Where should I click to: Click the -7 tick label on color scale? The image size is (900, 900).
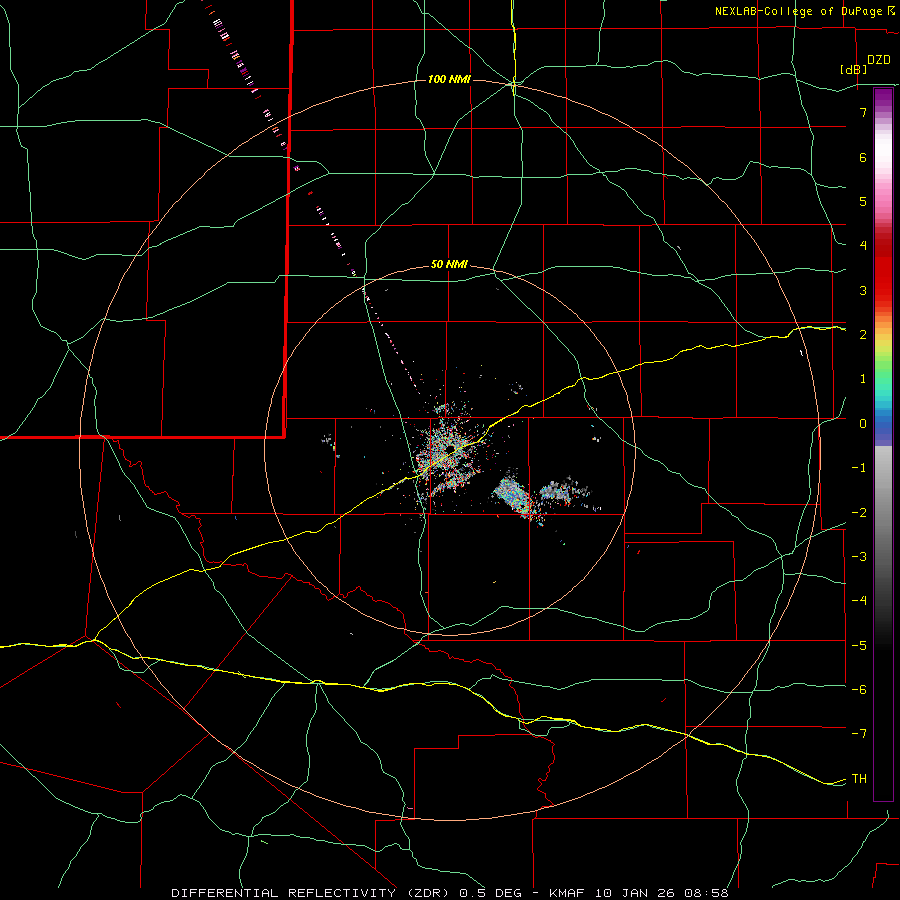tap(859, 734)
